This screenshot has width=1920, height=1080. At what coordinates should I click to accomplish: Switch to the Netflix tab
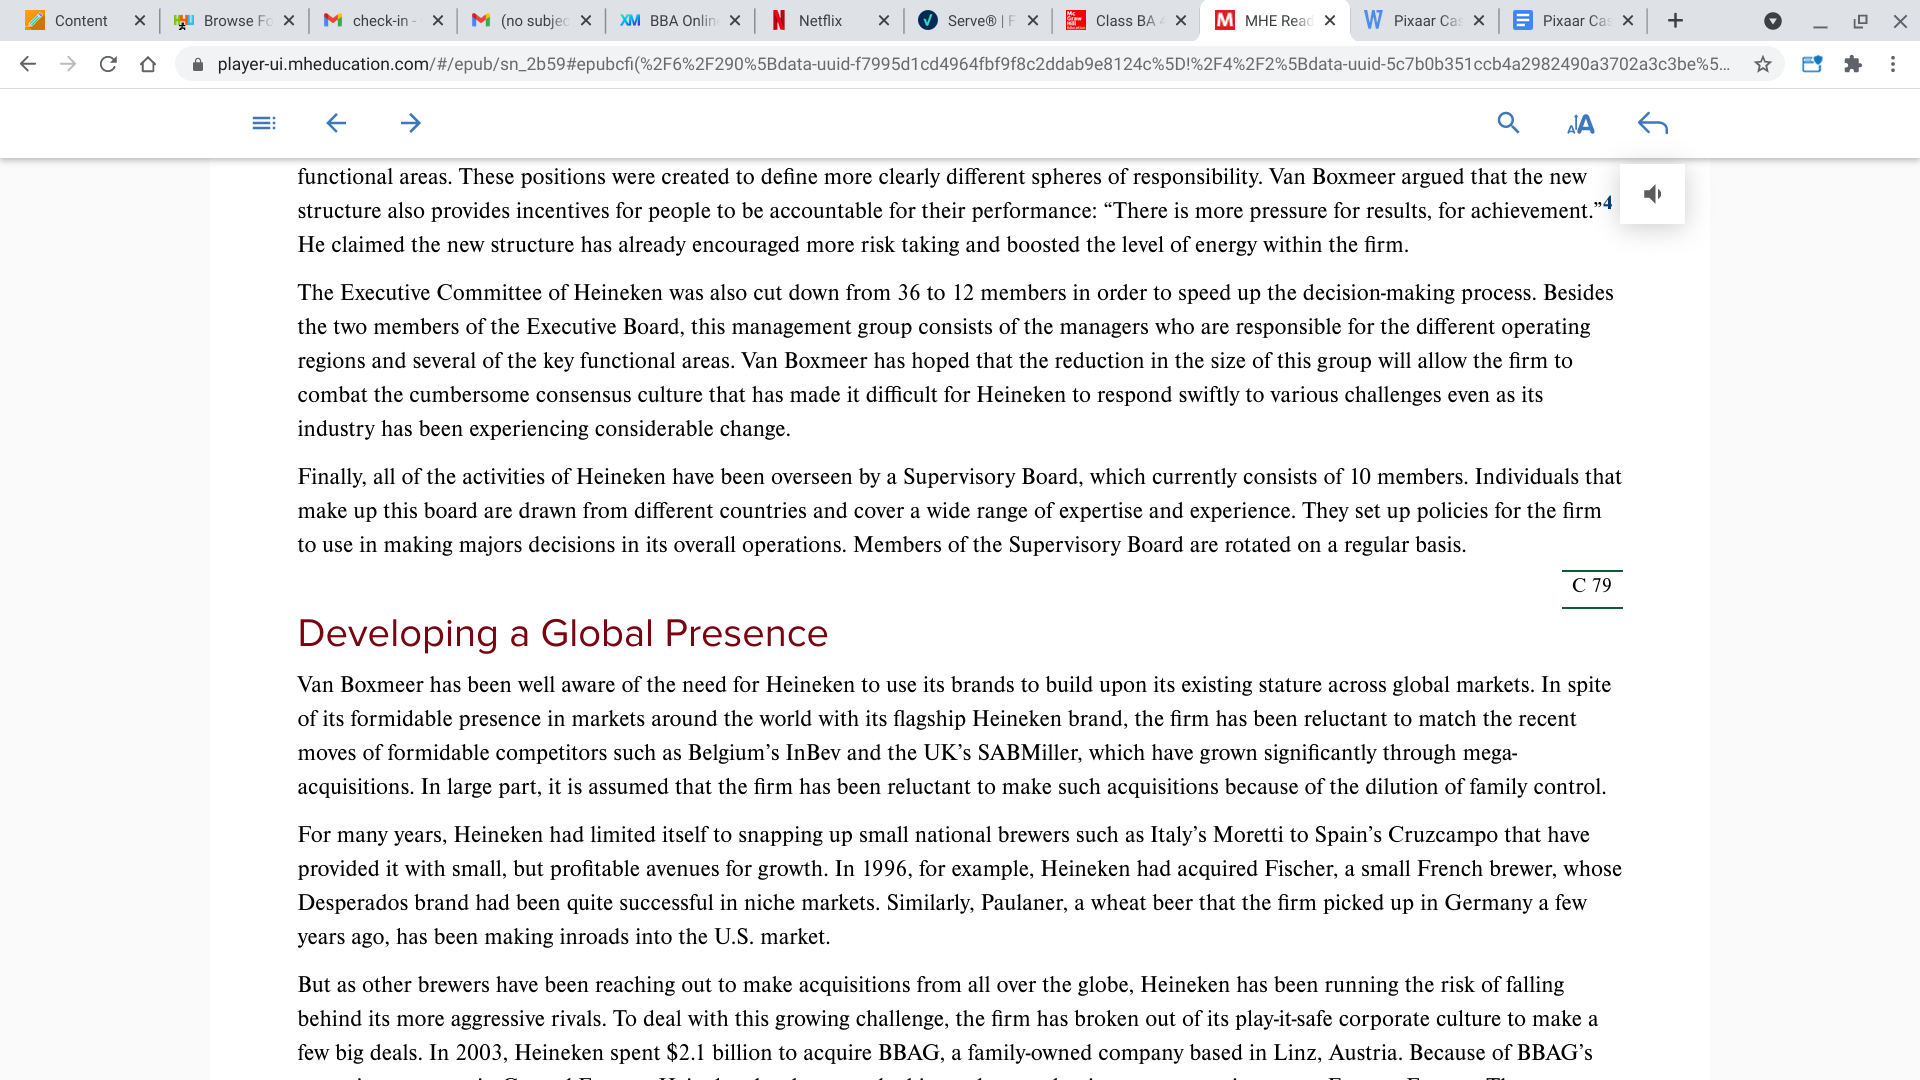(820, 21)
